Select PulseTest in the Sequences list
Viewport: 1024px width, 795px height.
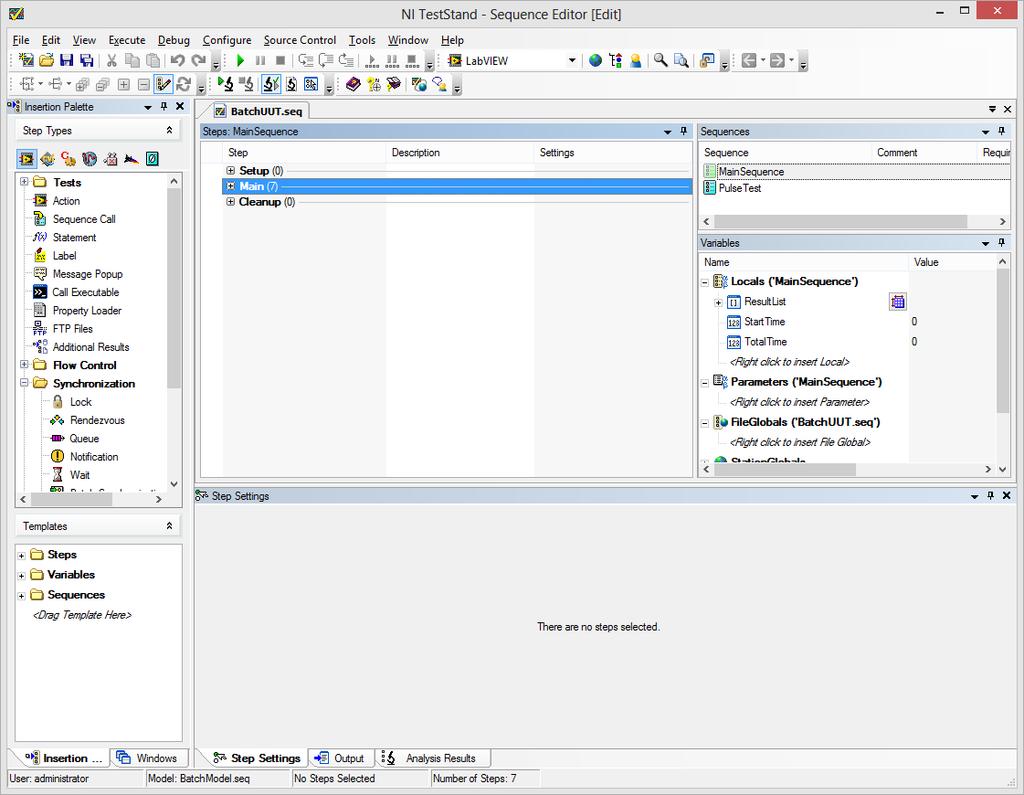(x=740, y=188)
